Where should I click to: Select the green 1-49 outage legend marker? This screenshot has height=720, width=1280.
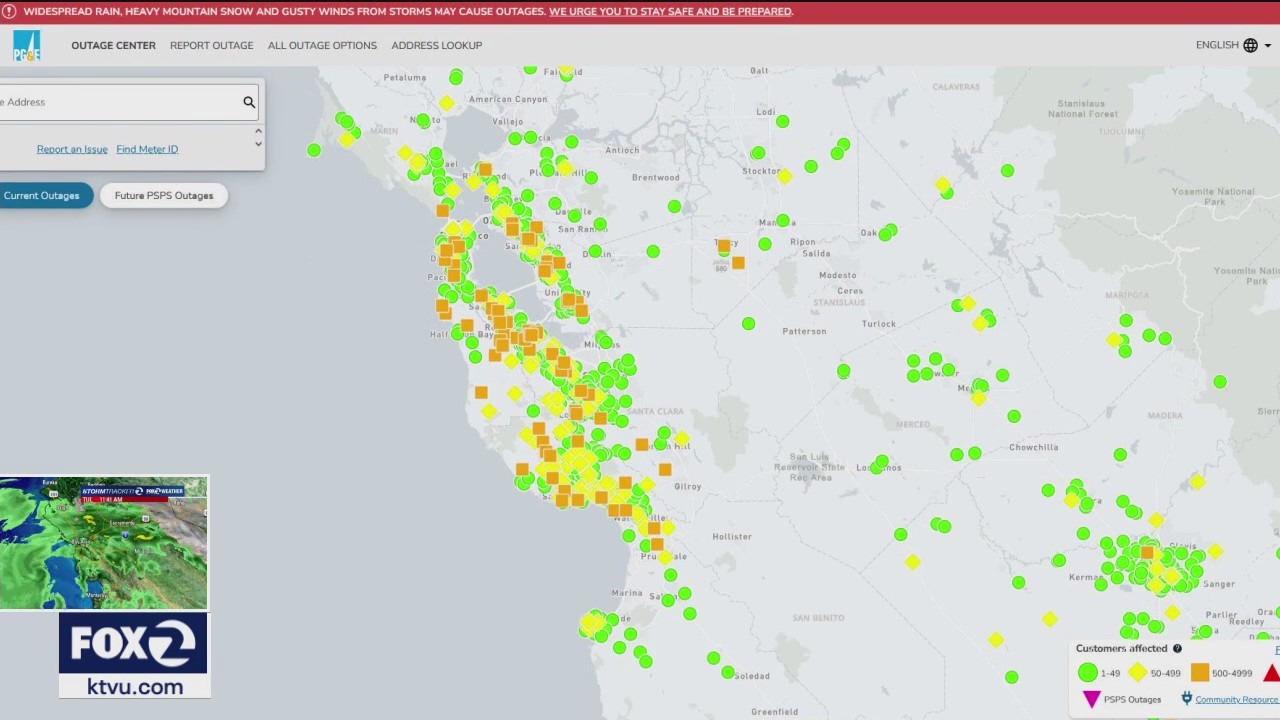(x=1087, y=673)
